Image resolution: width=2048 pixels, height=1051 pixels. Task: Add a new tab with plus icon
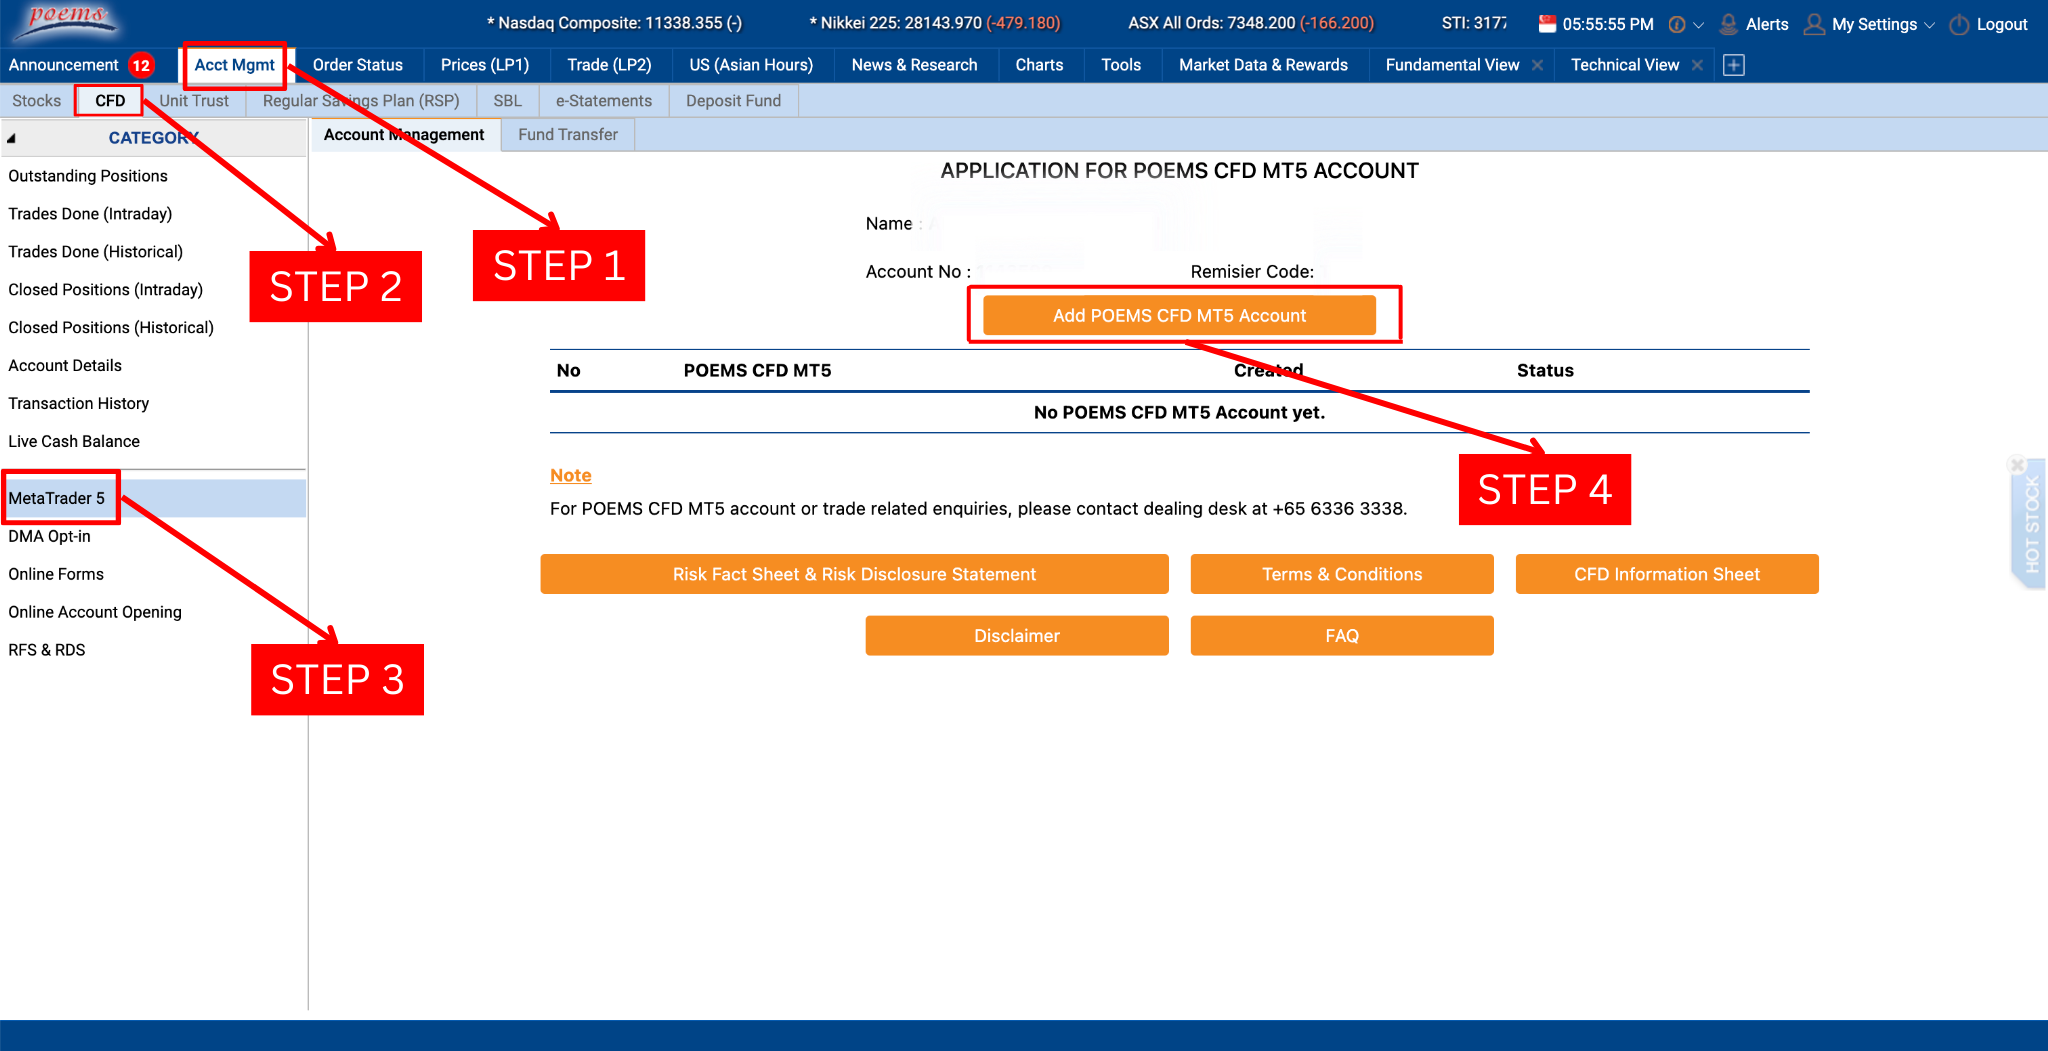[1734, 65]
